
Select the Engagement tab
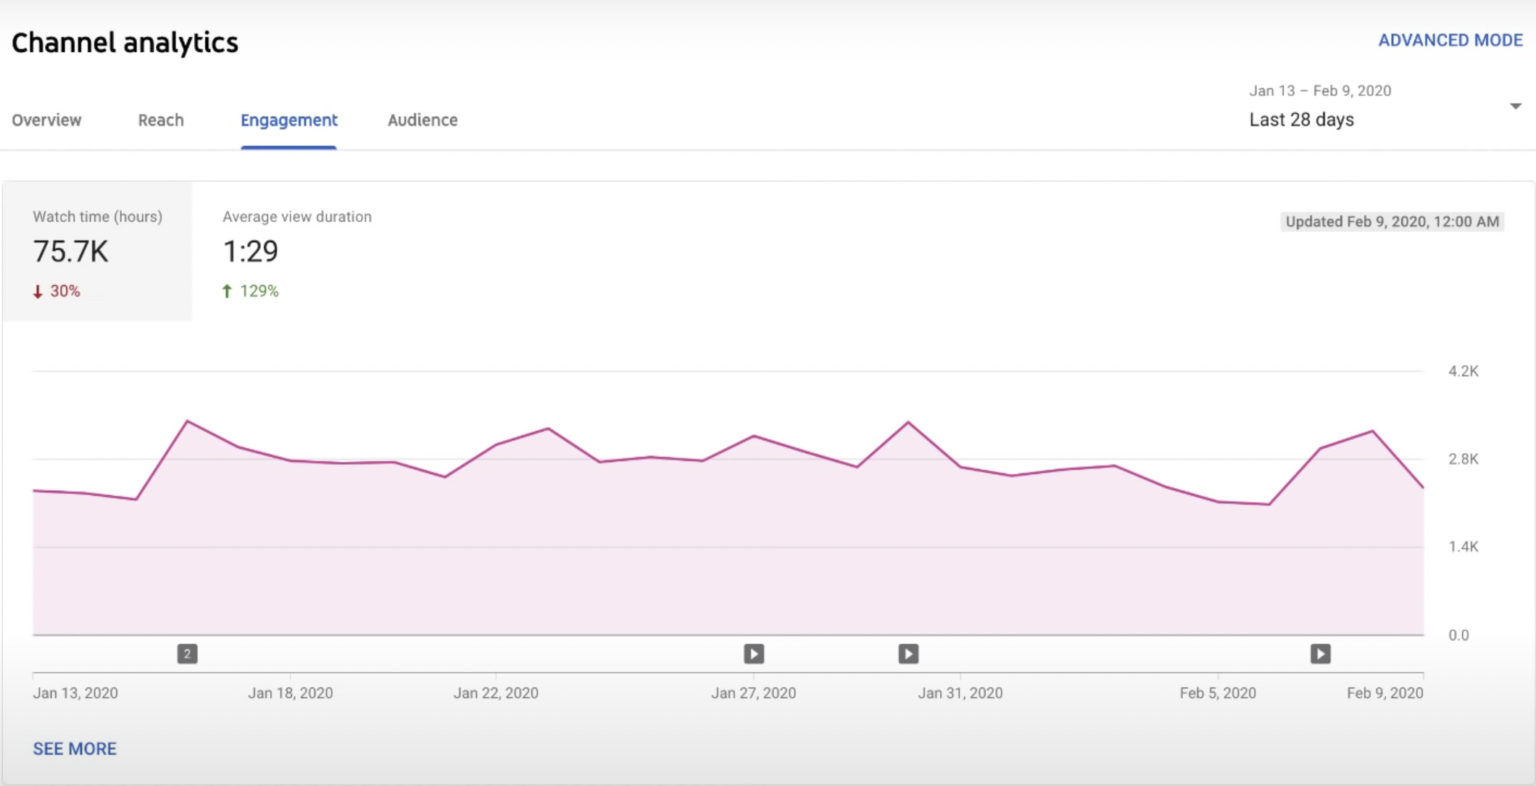288,120
